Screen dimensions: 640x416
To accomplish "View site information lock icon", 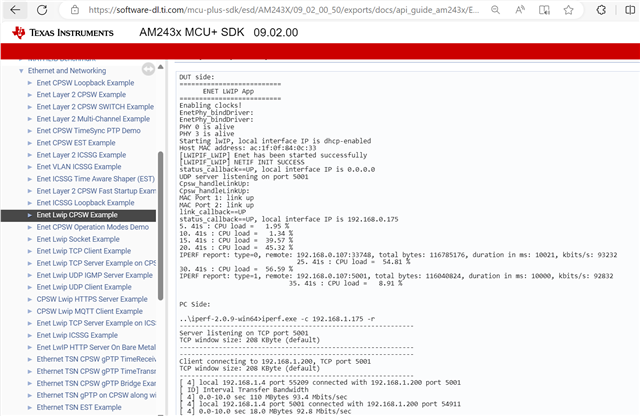I will 74,10.
